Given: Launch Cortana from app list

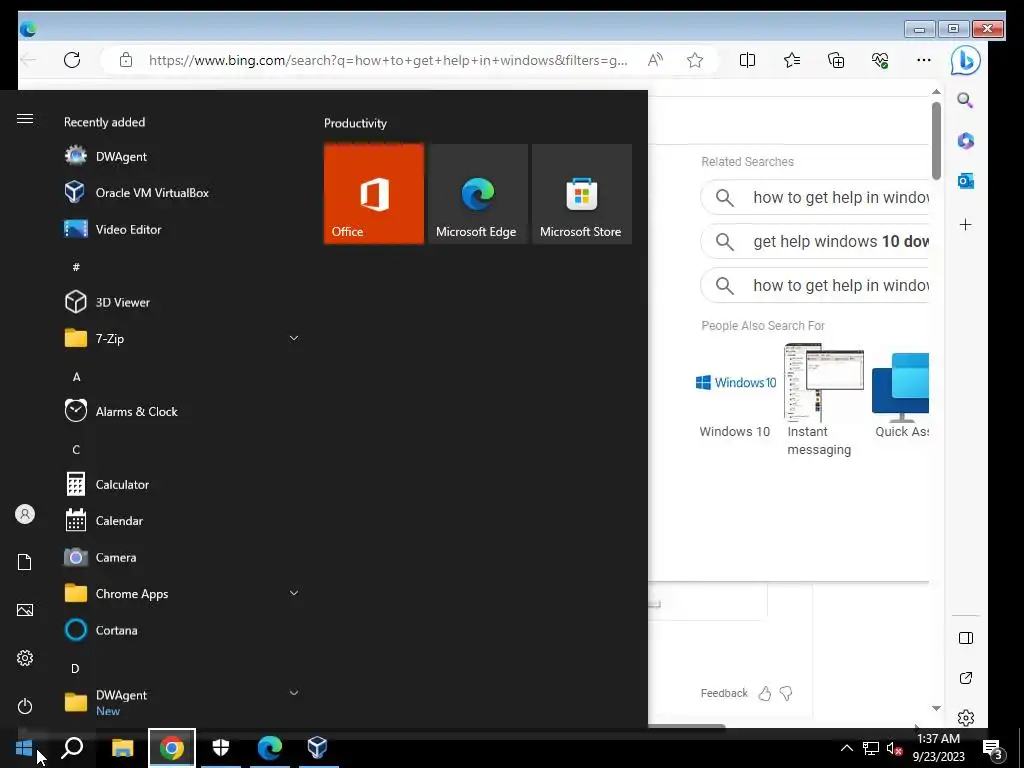Looking at the screenshot, I should point(182,630).
